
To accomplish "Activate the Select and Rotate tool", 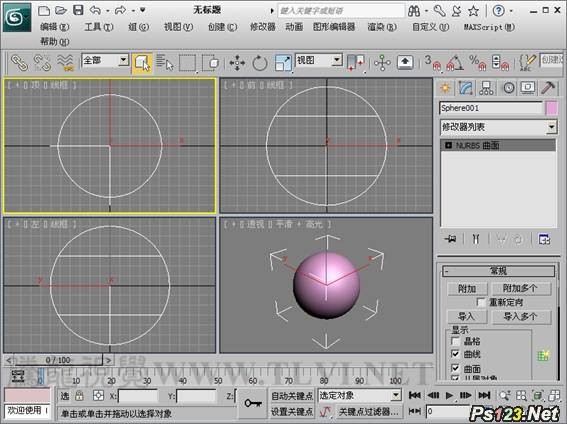I will (x=260, y=63).
